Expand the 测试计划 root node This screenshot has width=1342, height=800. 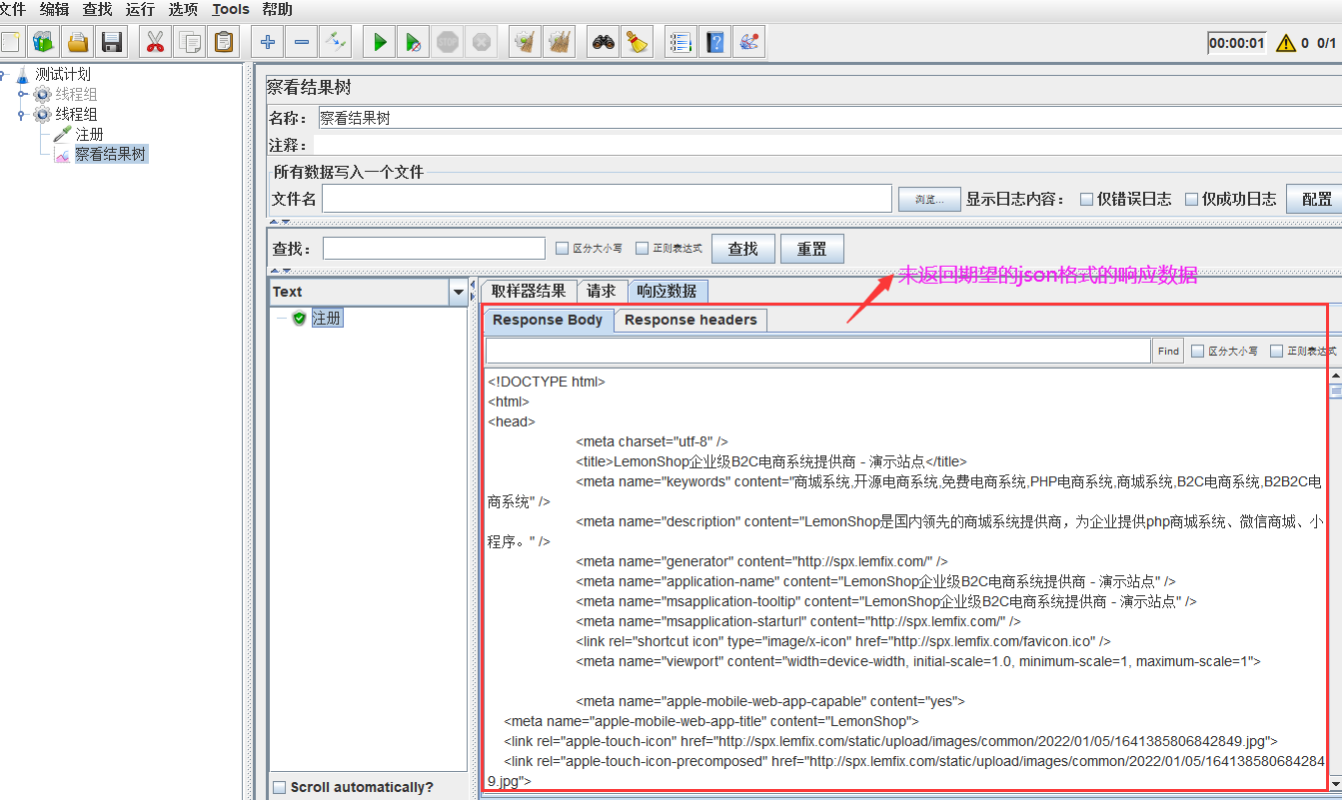coord(3,73)
